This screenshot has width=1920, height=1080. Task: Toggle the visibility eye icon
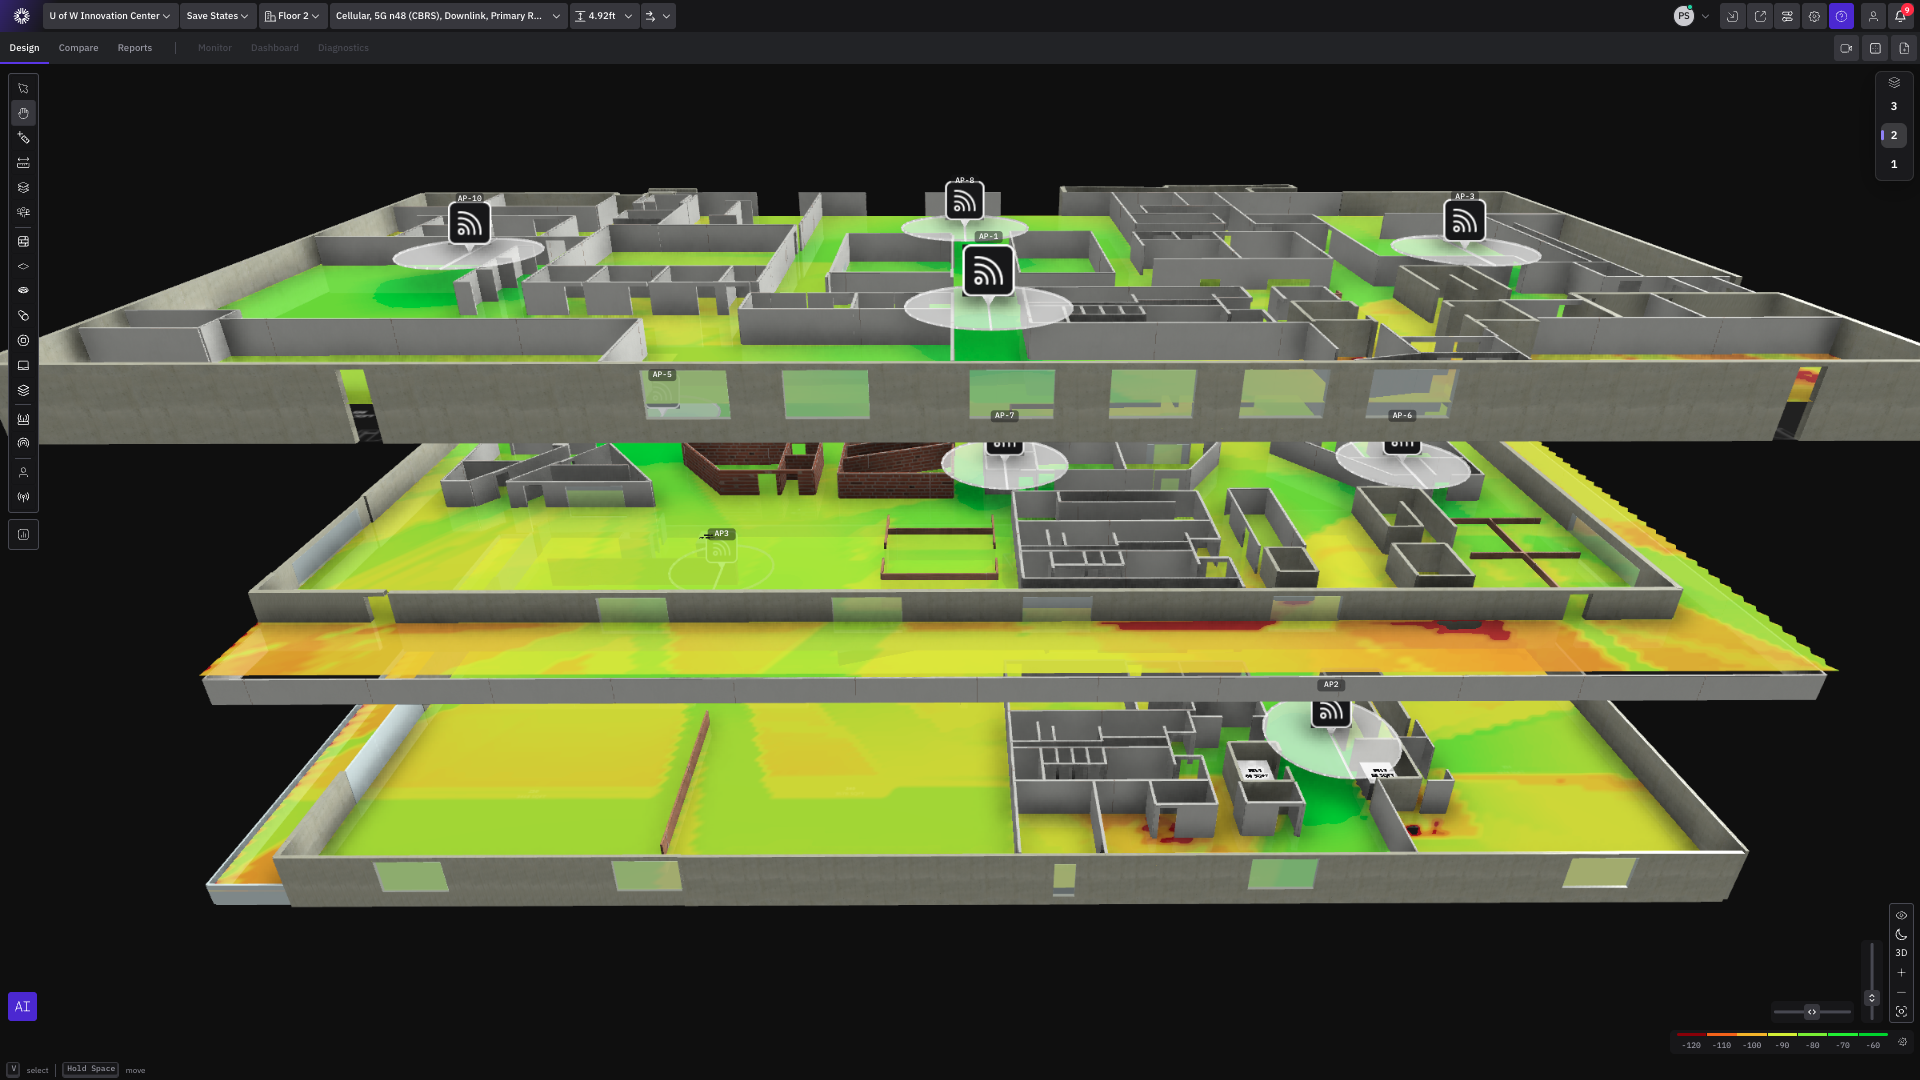1901,915
